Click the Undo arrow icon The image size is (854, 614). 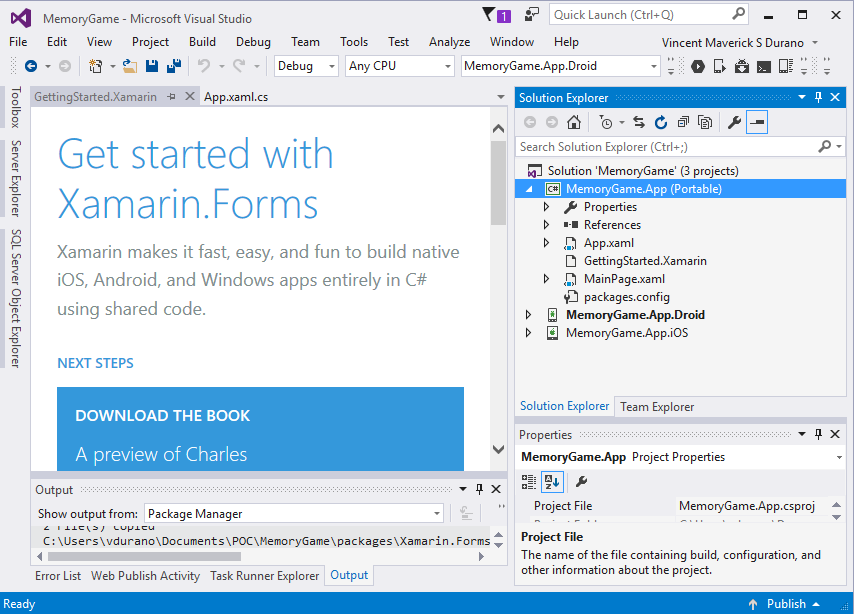tap(204, 66)
